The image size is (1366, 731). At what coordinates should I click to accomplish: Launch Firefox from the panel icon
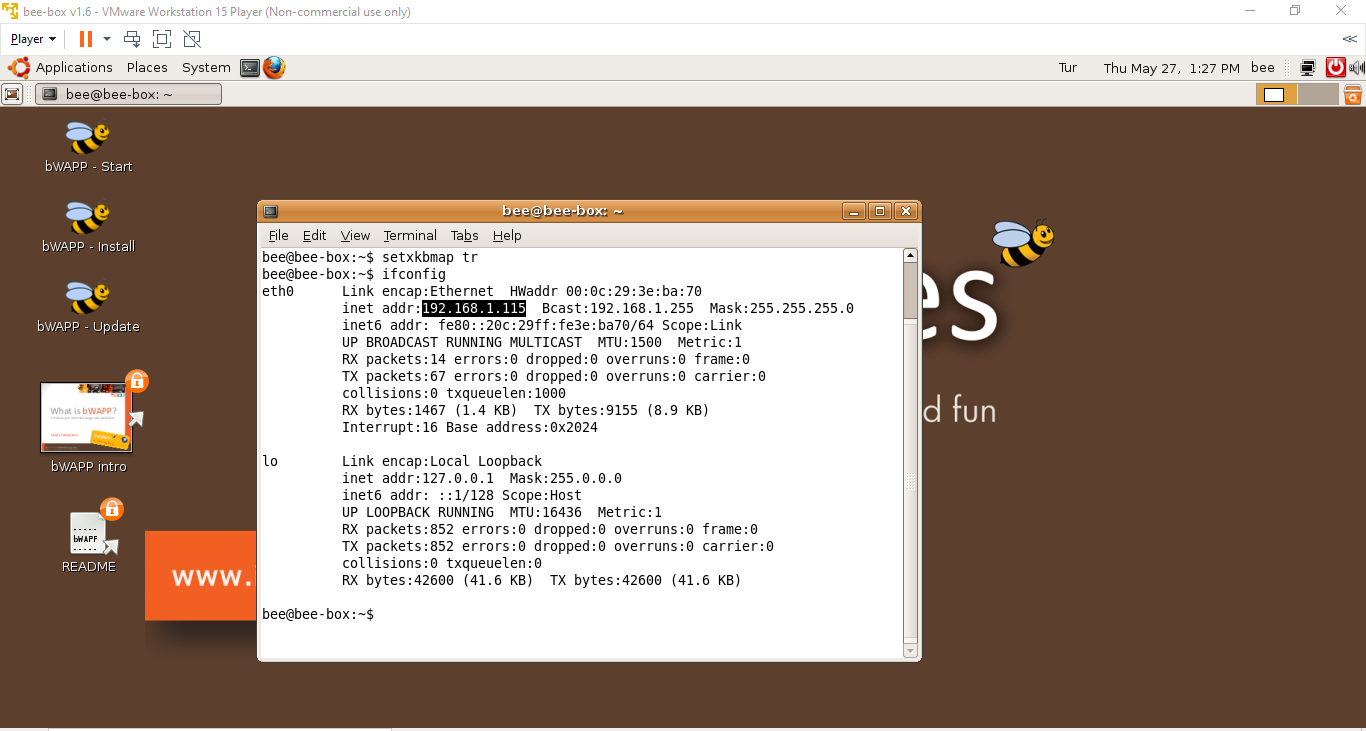pyautogui.click(x=274, y=67)
